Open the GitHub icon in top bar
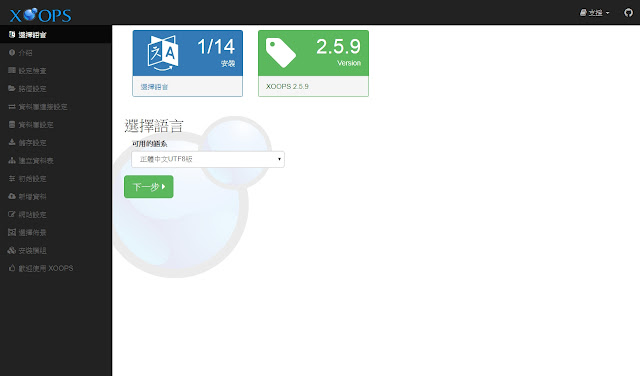This screenshot has width=640, height=376. (628, 13)
